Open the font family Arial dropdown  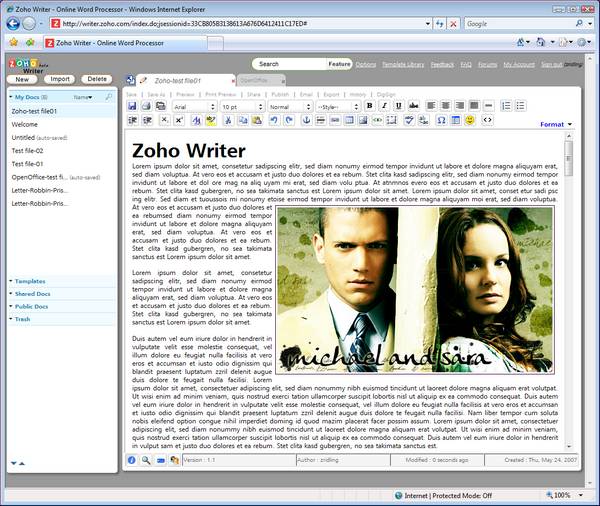pyautogui.click(x=194, y=107)
